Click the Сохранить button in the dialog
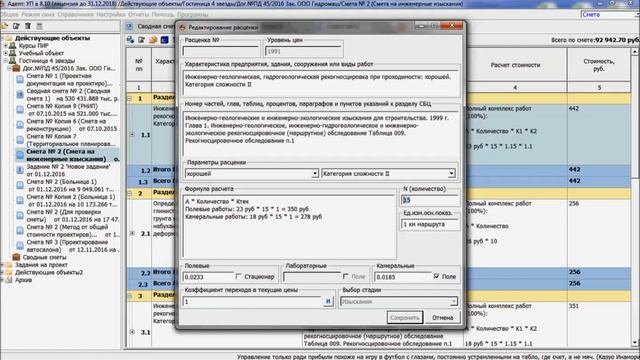This screenshot has height=360, width=640. pos(405,318)
